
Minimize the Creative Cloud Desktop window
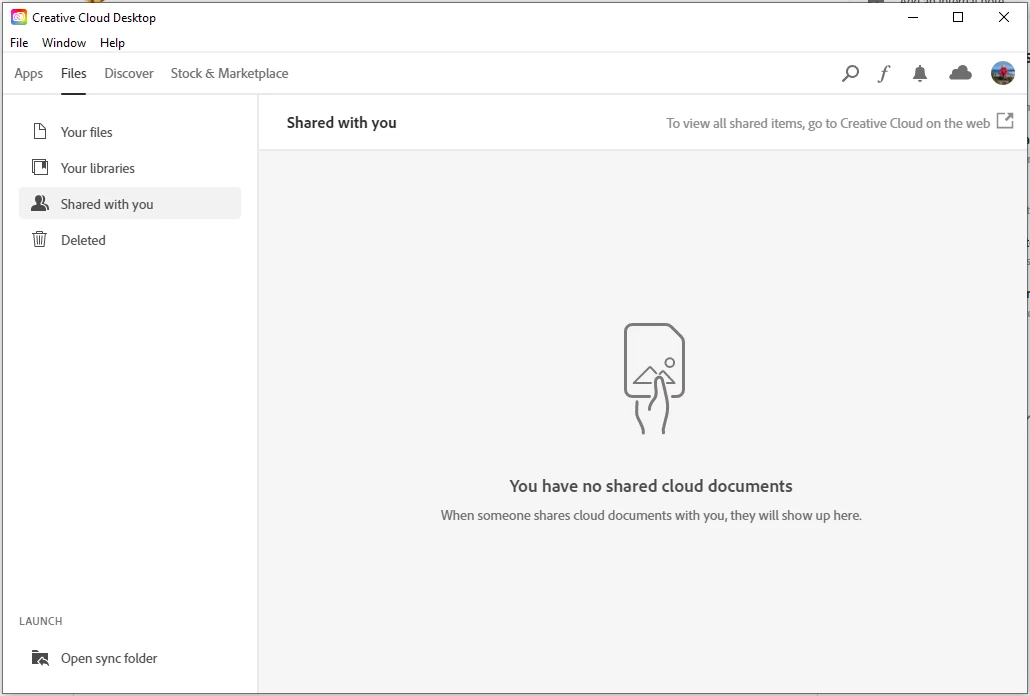point(912,17)
